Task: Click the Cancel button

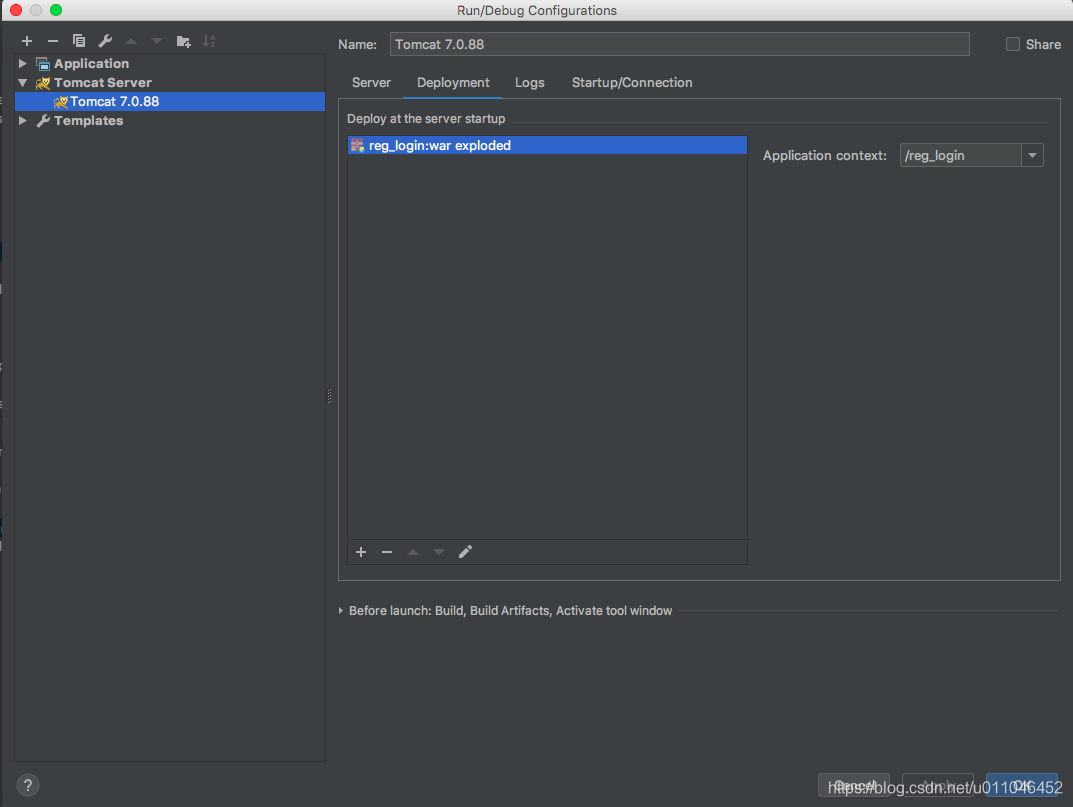Action: point(853,785)
